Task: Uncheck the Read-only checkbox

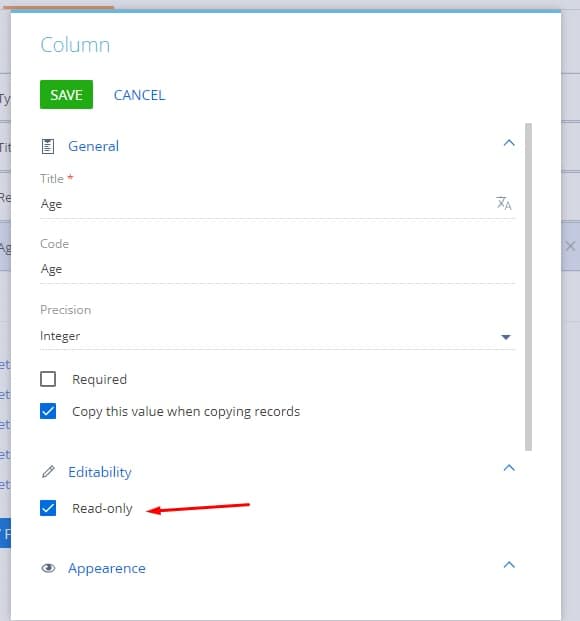Action: pos(48,508)
